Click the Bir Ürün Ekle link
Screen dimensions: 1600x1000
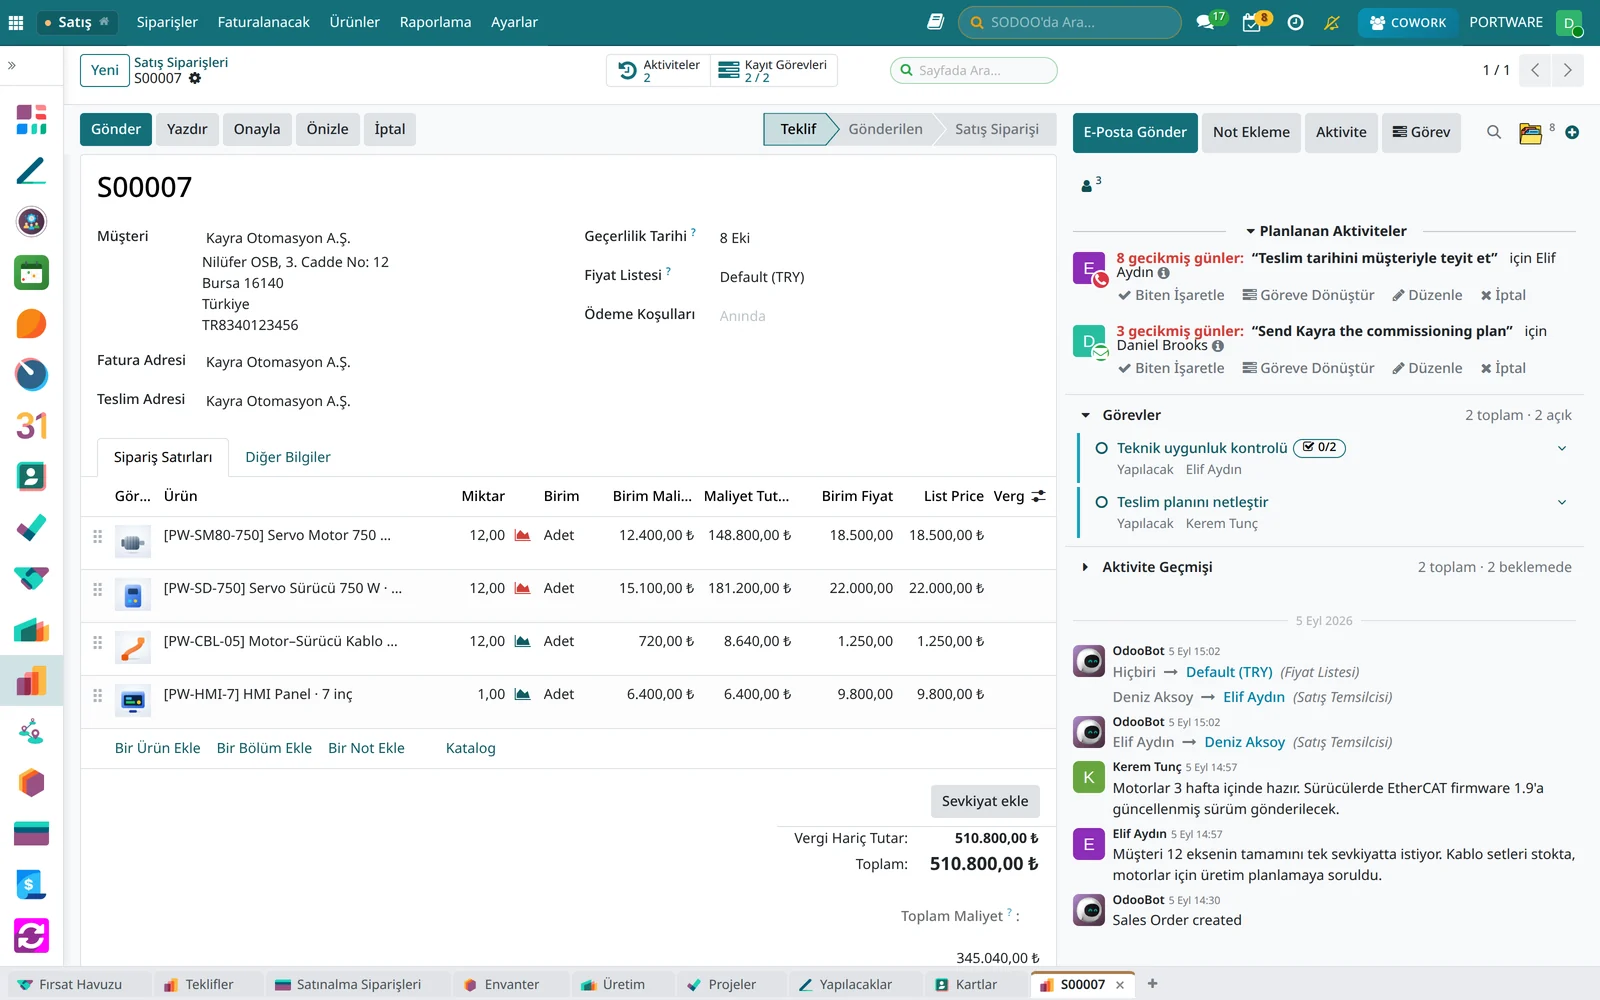(157, 748)
